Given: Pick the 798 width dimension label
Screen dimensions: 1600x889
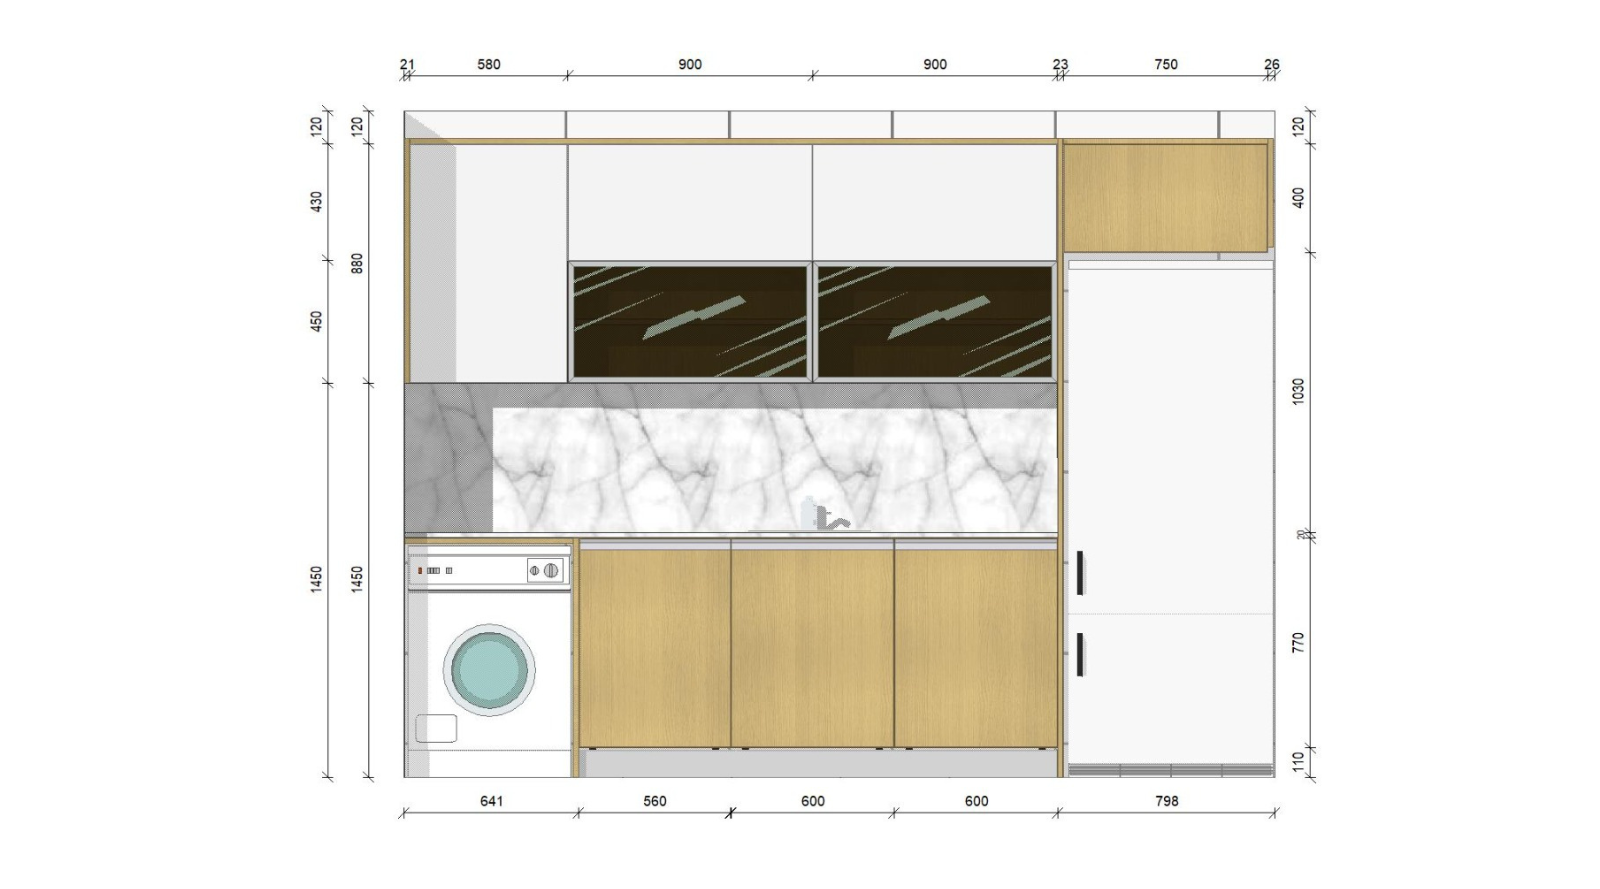Looking at the screenshot, I should click(x=1167, y=801).
